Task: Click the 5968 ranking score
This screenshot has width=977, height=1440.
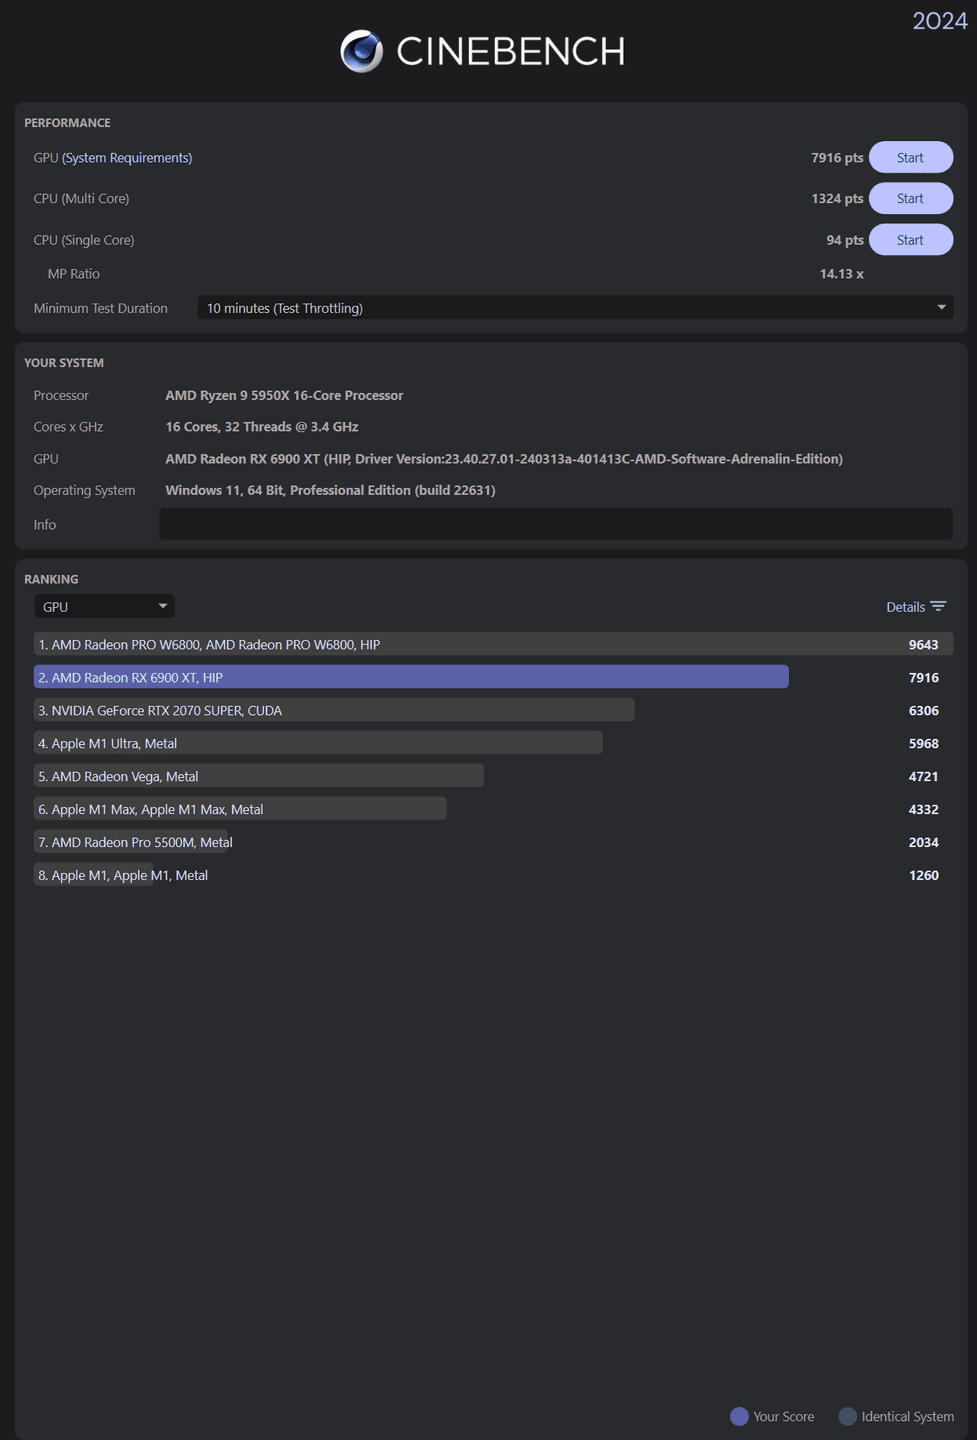Action: (924, 744)
